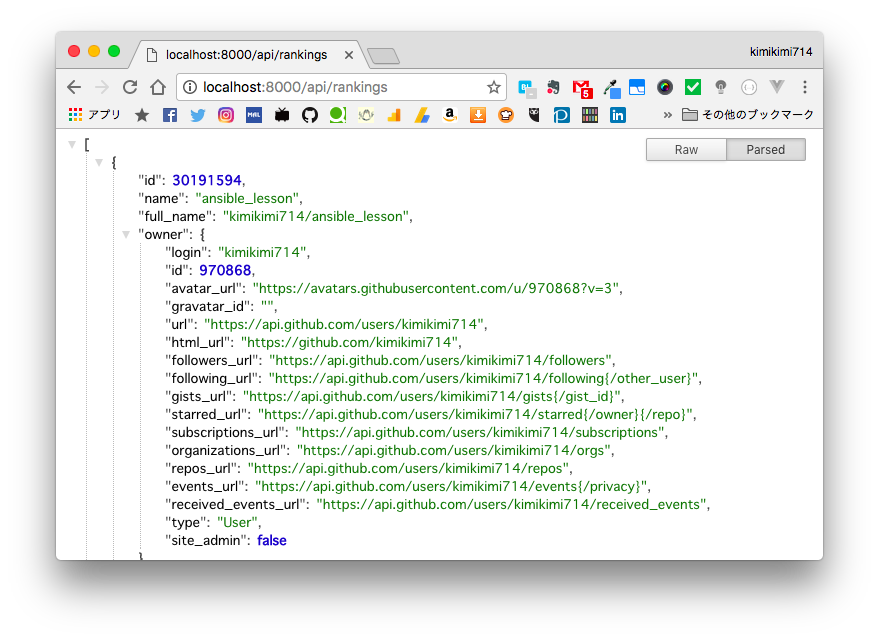Open the organizations_url link value

pos(454,450)
